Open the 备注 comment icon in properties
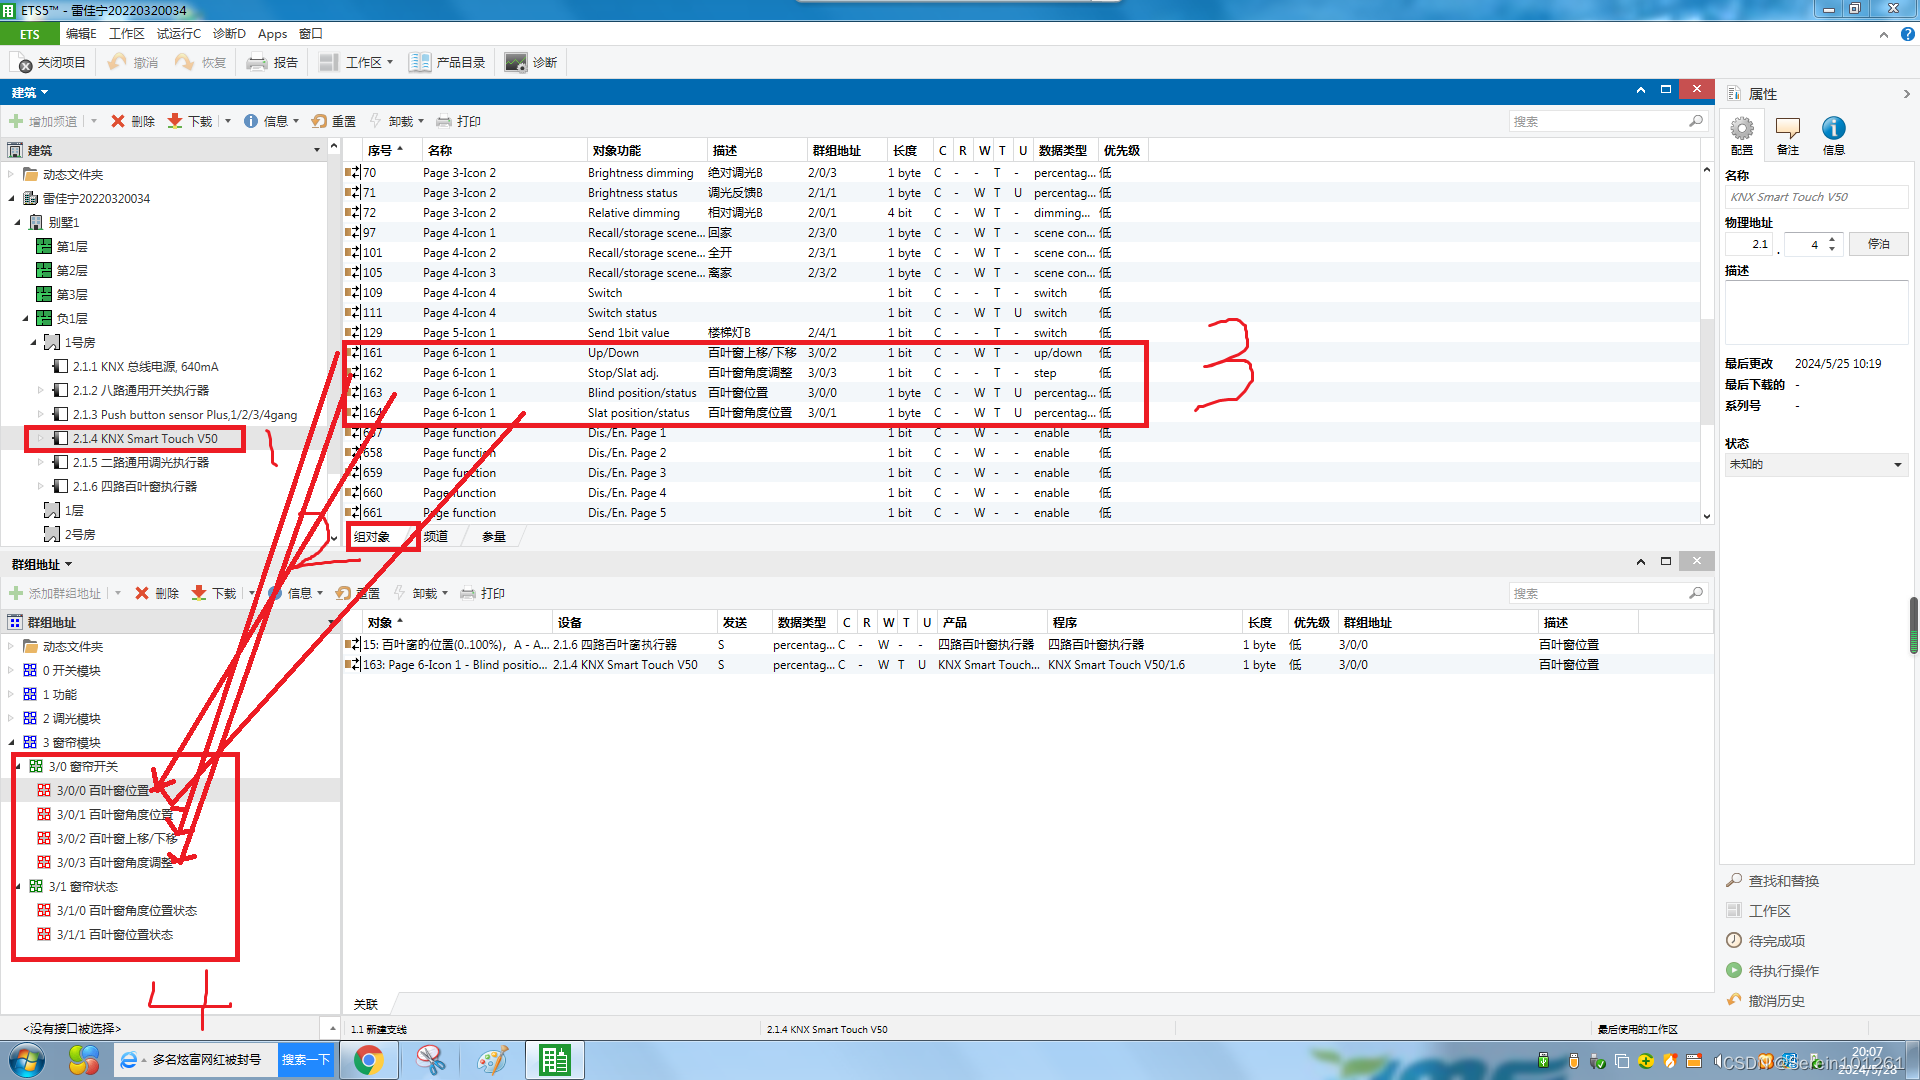The width and height of the screenshot is (1920, 1080). (x=1787, y=129)
